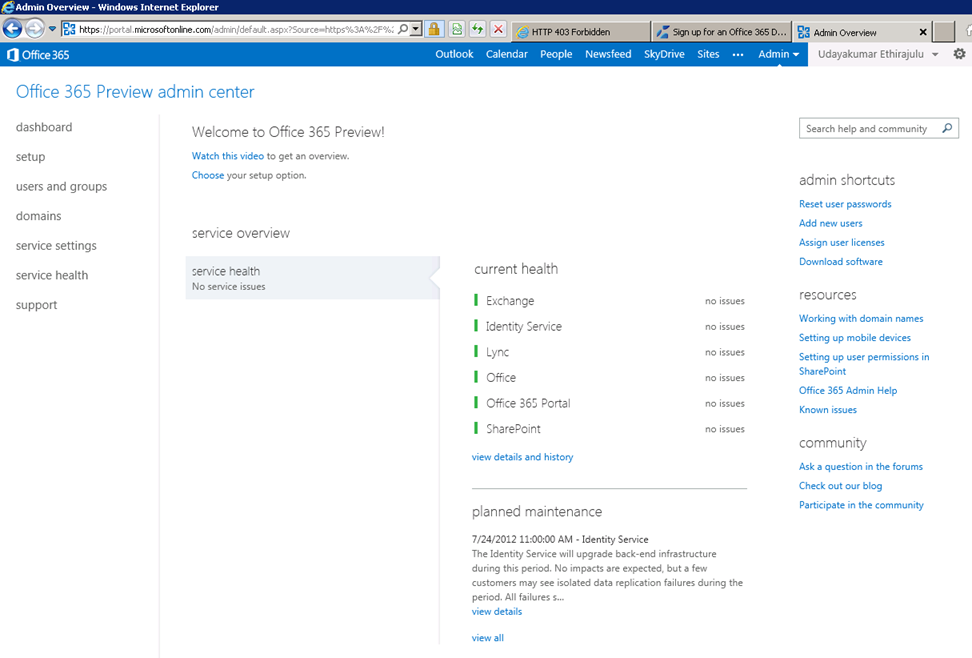Click the Office 365 logo

(x=38, y=55)
